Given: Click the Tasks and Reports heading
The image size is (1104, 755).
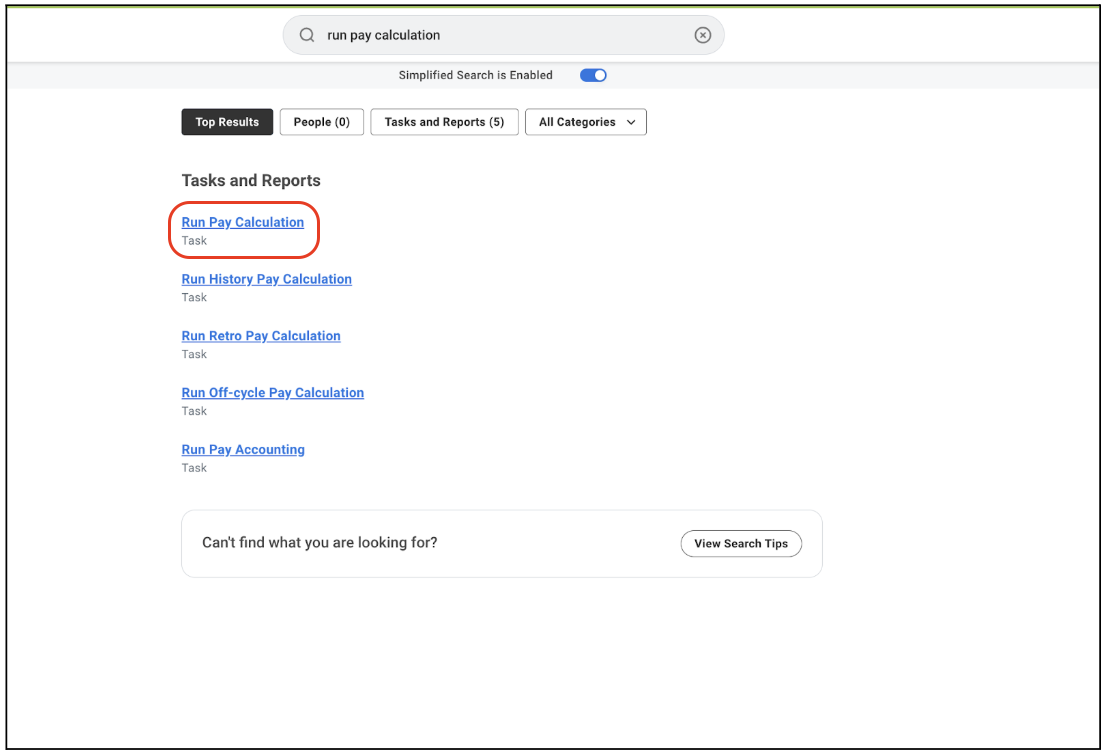Looking at the screenshot, I should pos(251,180).
